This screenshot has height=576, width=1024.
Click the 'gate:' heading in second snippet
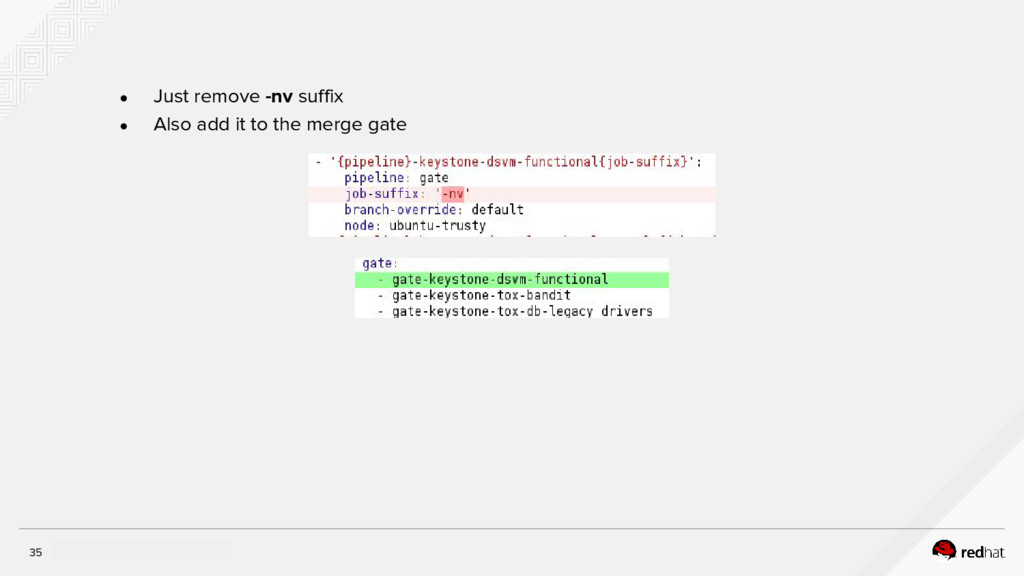pyautogui.click(x=379, y=264)
